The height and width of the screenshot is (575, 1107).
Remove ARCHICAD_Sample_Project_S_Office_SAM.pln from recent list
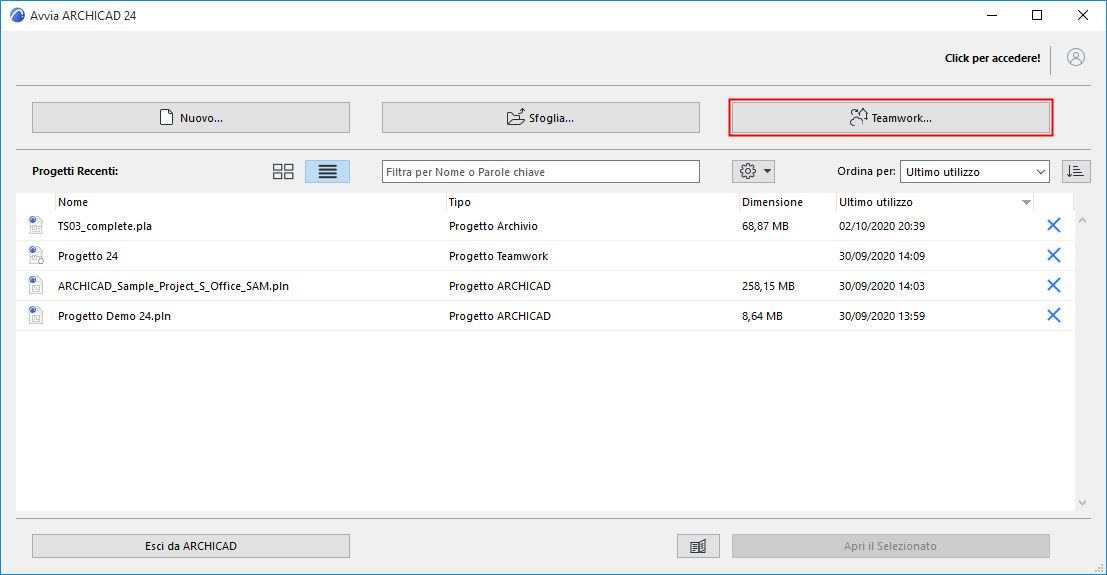[x=1053, y=285]
